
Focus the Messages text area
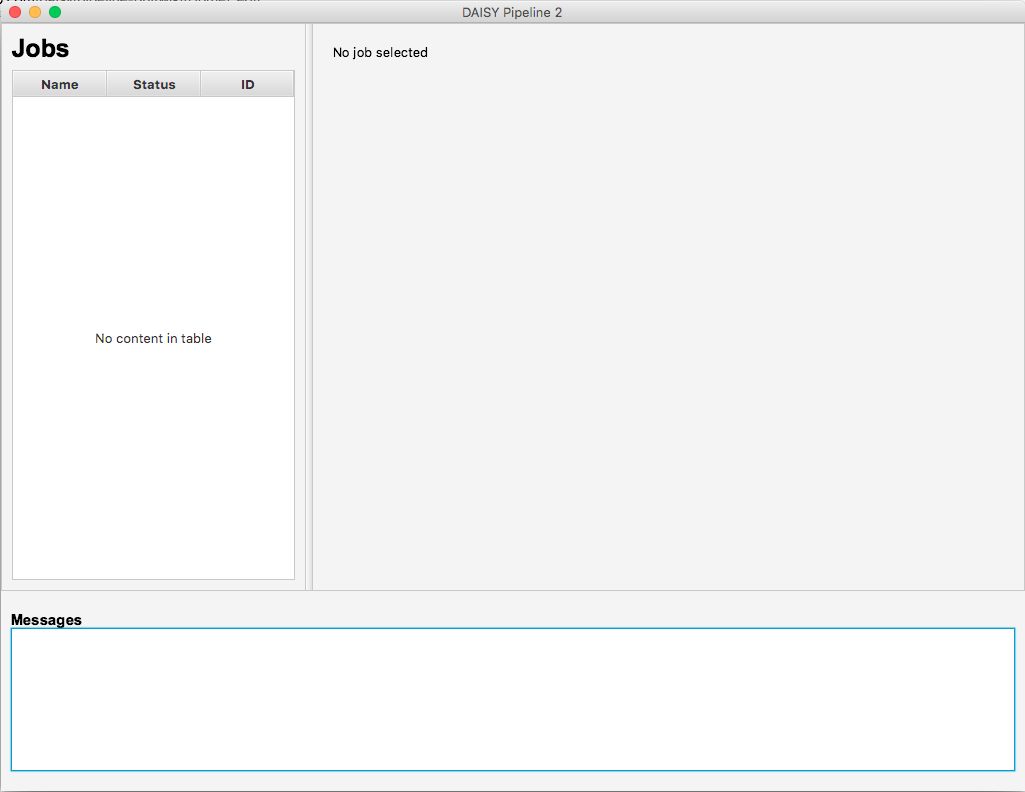(x=512, y=699)
